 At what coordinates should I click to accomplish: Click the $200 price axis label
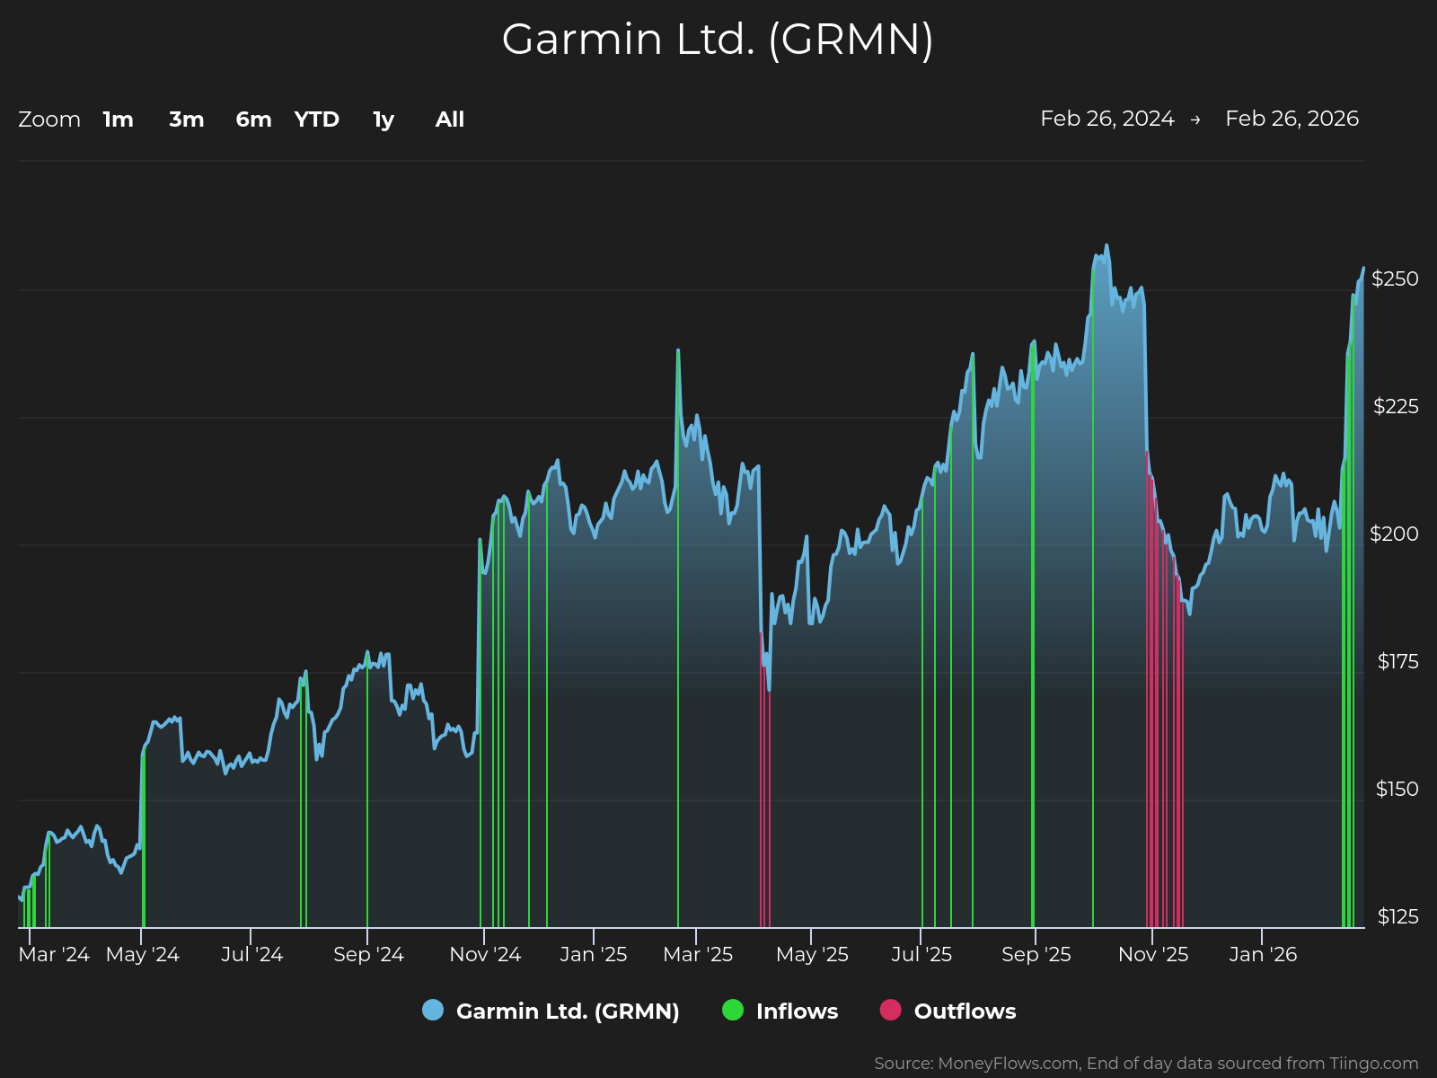(1394, 533)
